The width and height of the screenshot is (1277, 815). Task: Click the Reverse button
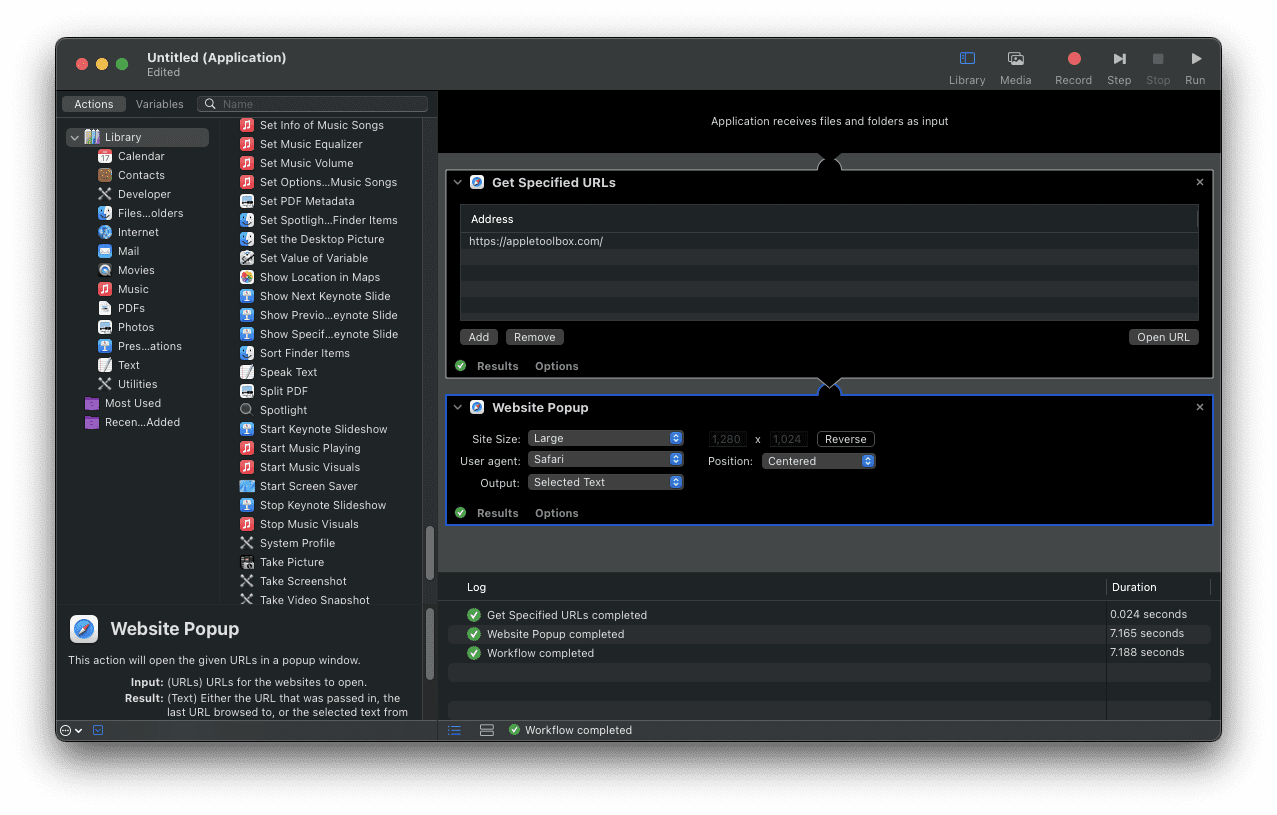tap(845, 439)
